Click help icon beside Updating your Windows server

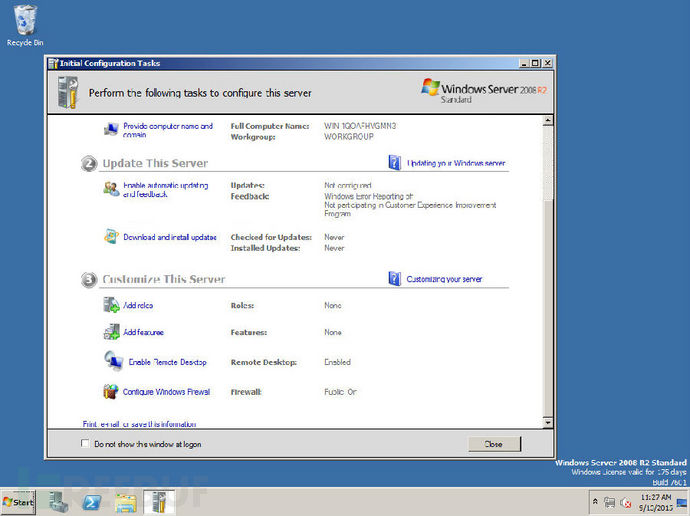coord(395,163)
